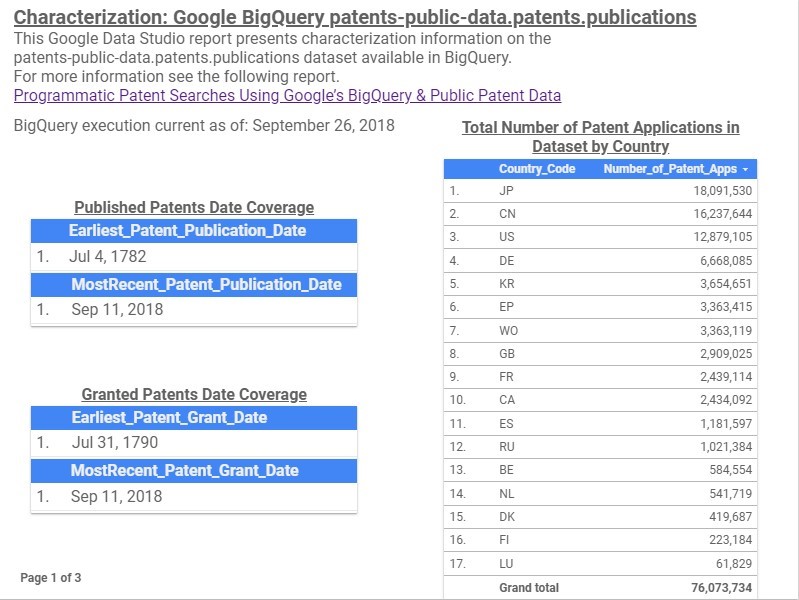Screen dimensions: 799x600
Task: Click the JP country code cell
Action: click(507, 191)
